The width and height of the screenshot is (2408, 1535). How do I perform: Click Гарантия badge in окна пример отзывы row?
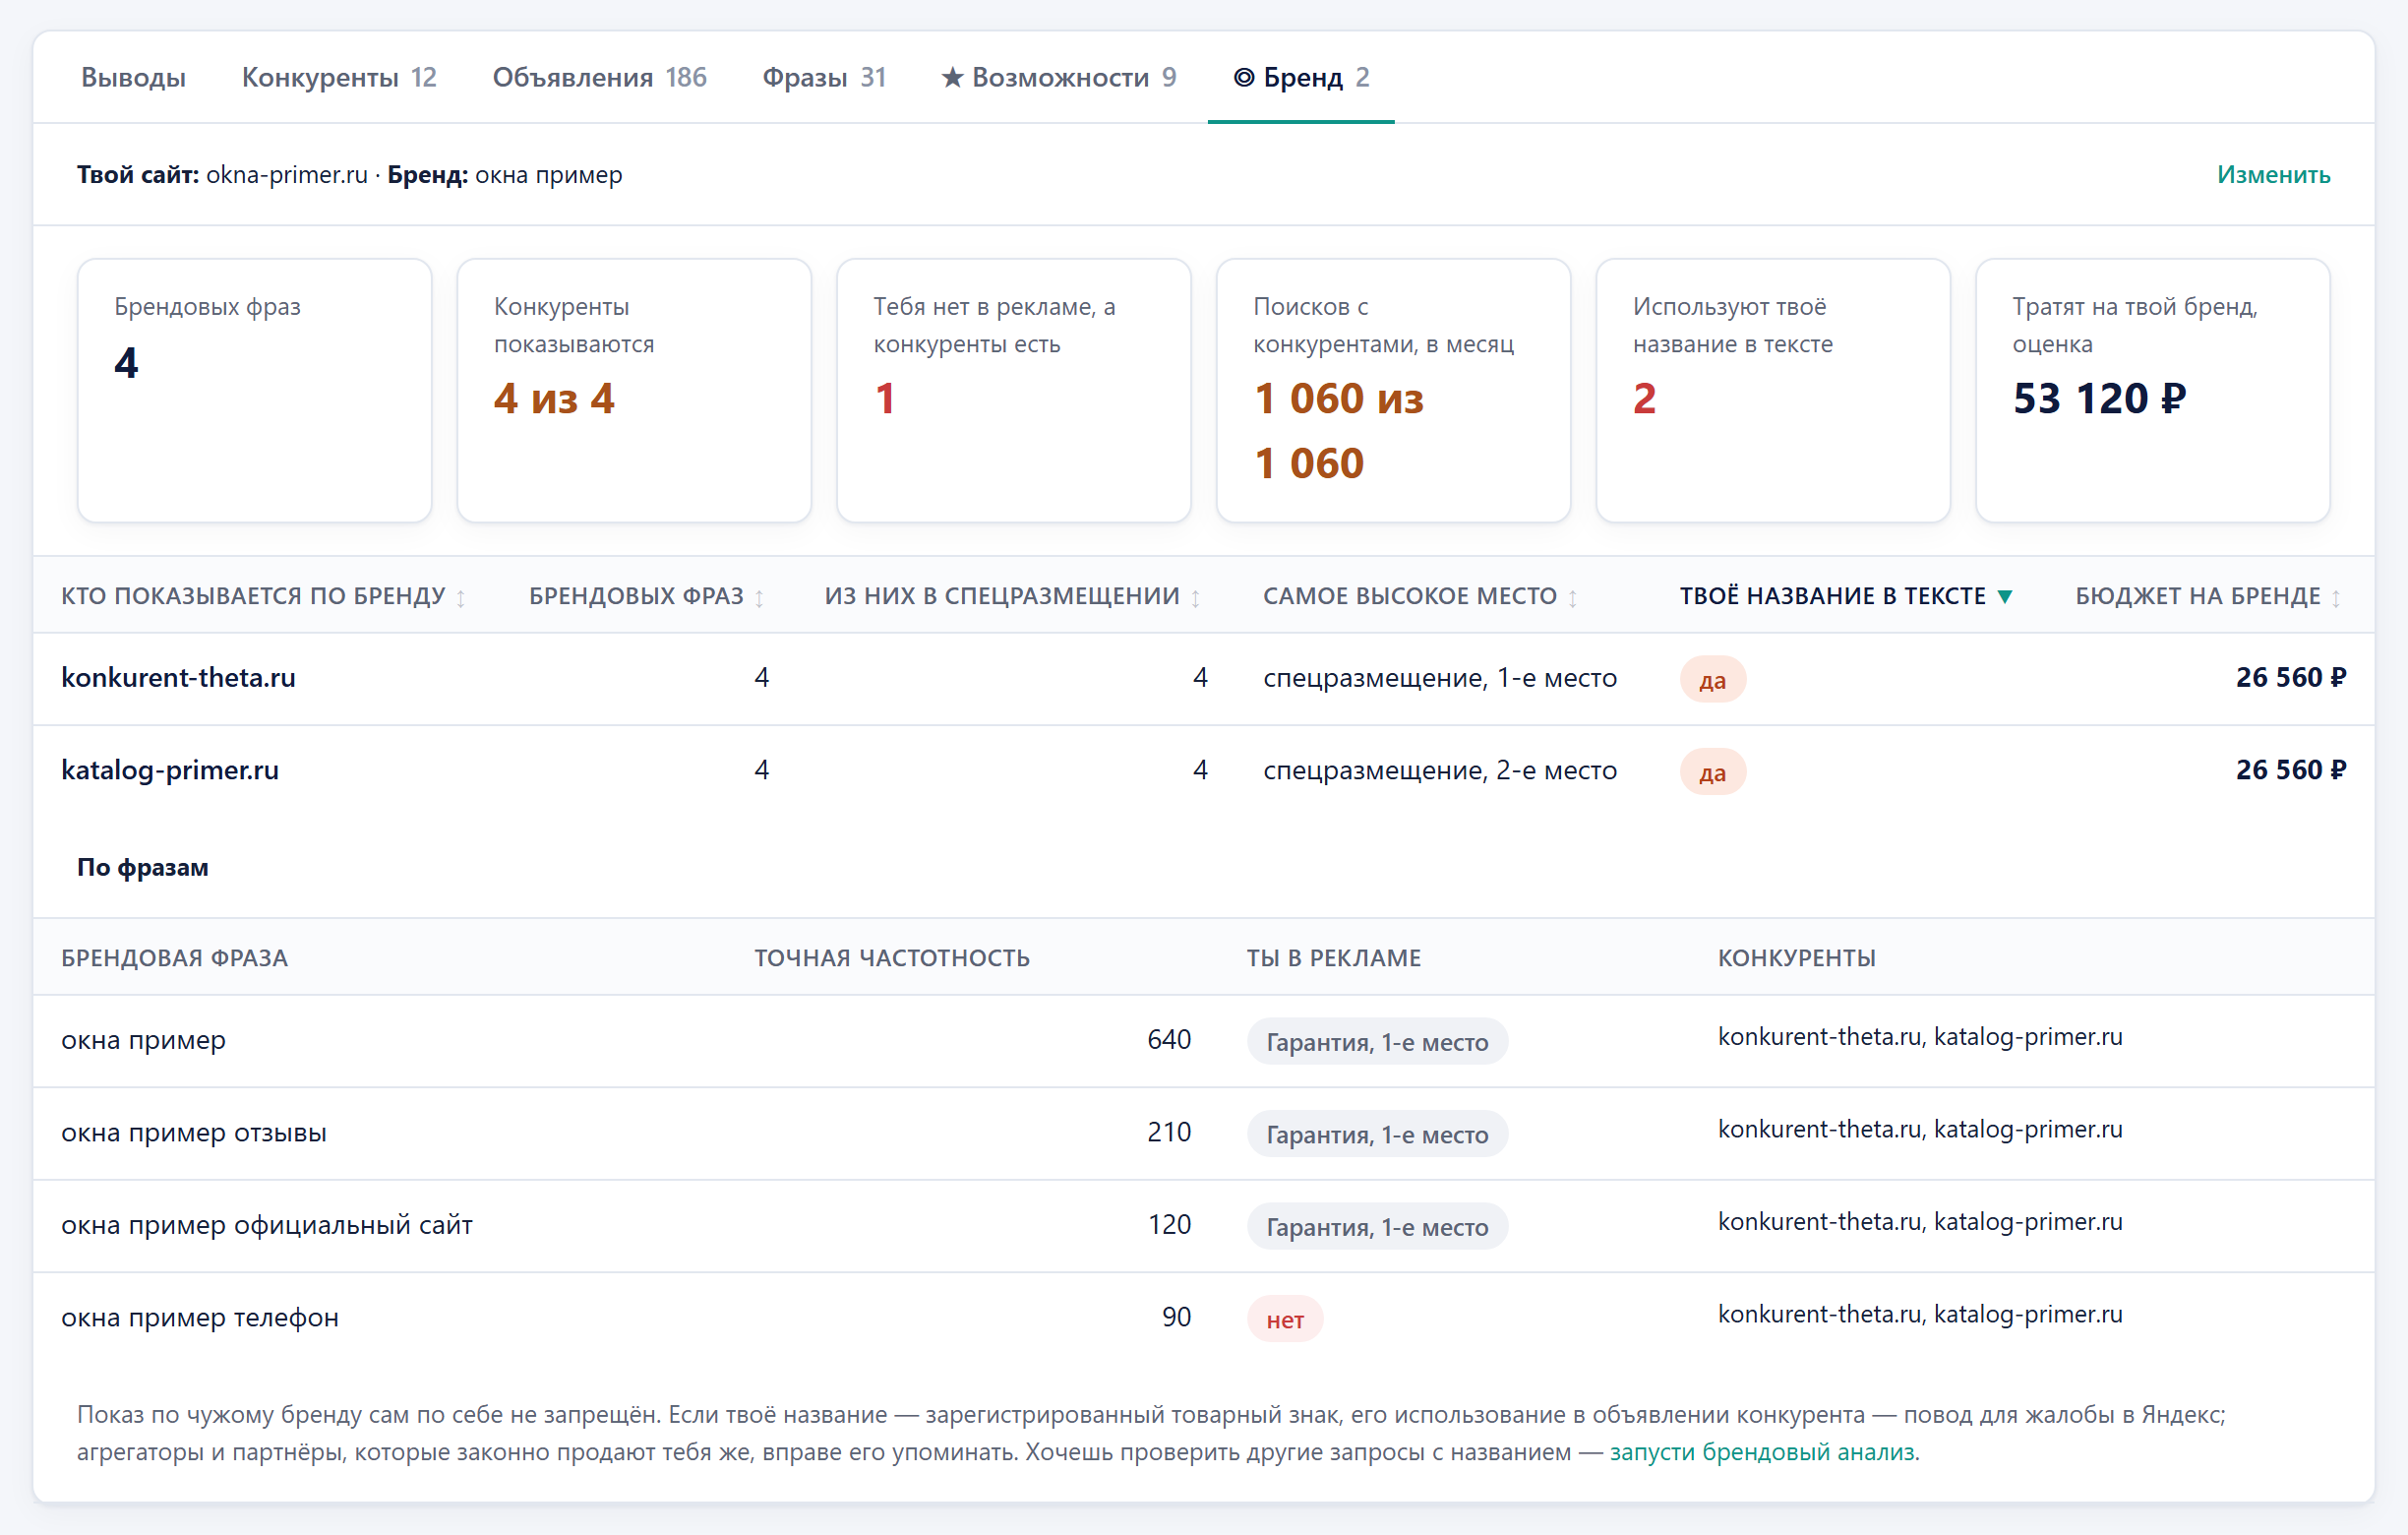click(x=1377, y=1135)
